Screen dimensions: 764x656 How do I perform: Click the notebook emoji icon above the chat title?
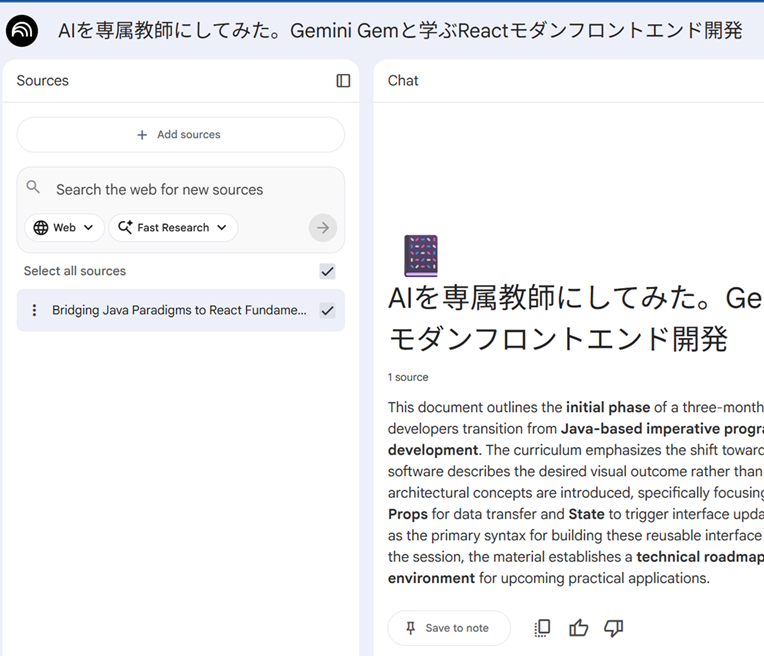pyautogui.click(x=420, y=256)
